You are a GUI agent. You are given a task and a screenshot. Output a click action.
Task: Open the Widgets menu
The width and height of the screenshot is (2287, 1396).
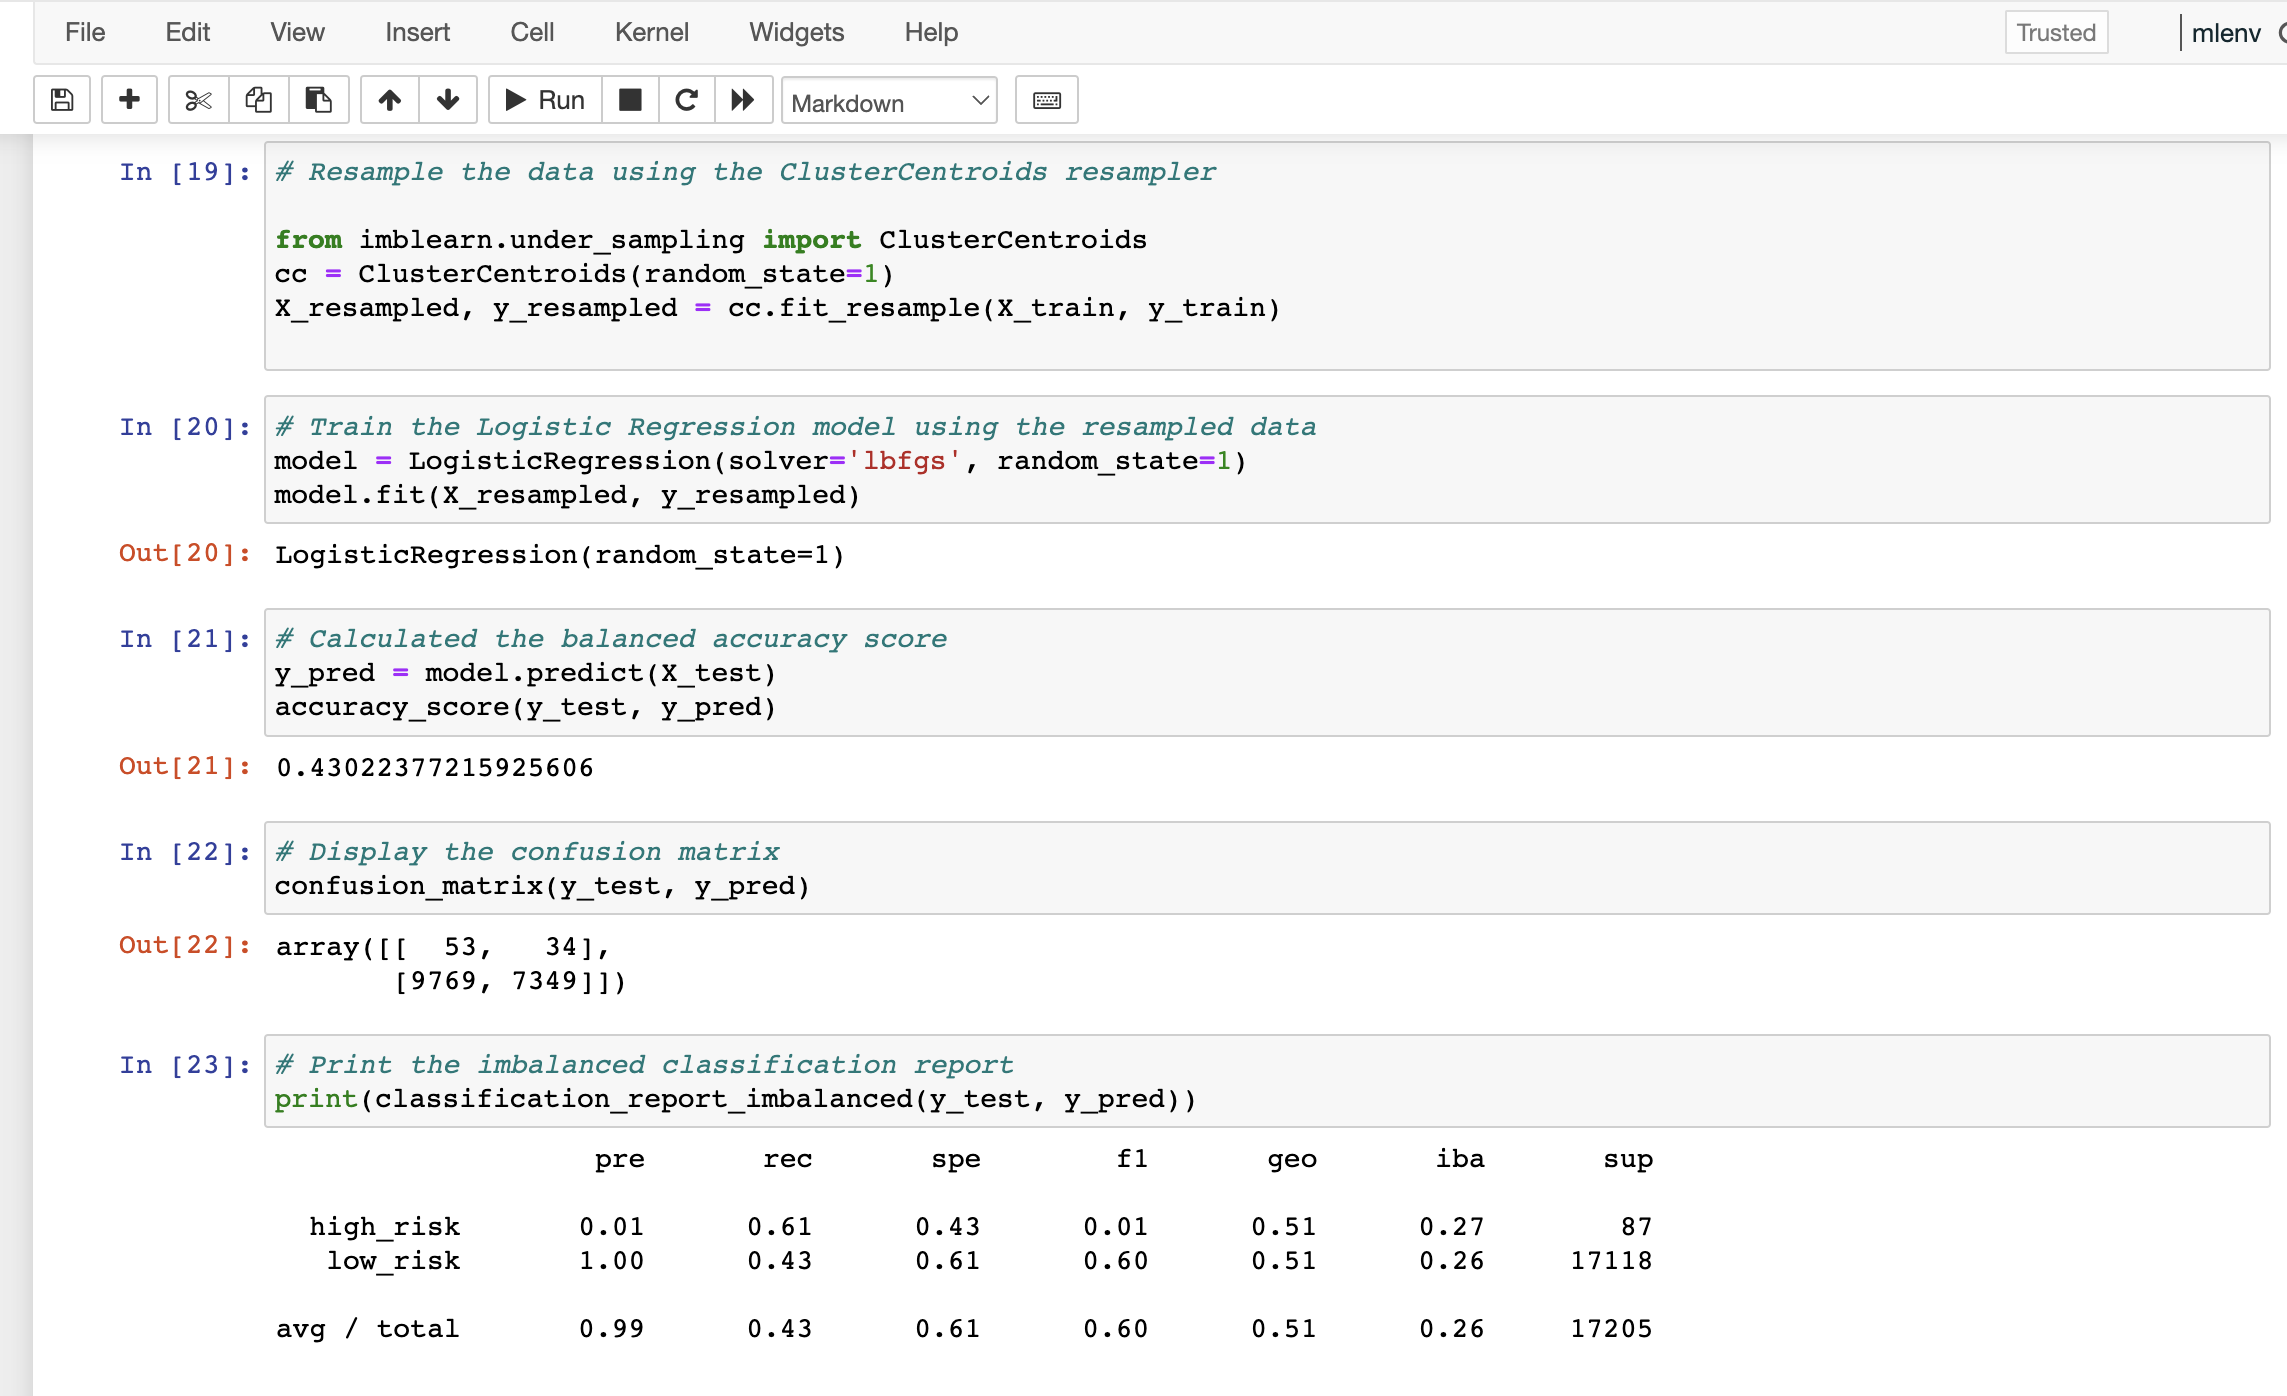pos(795,32)
